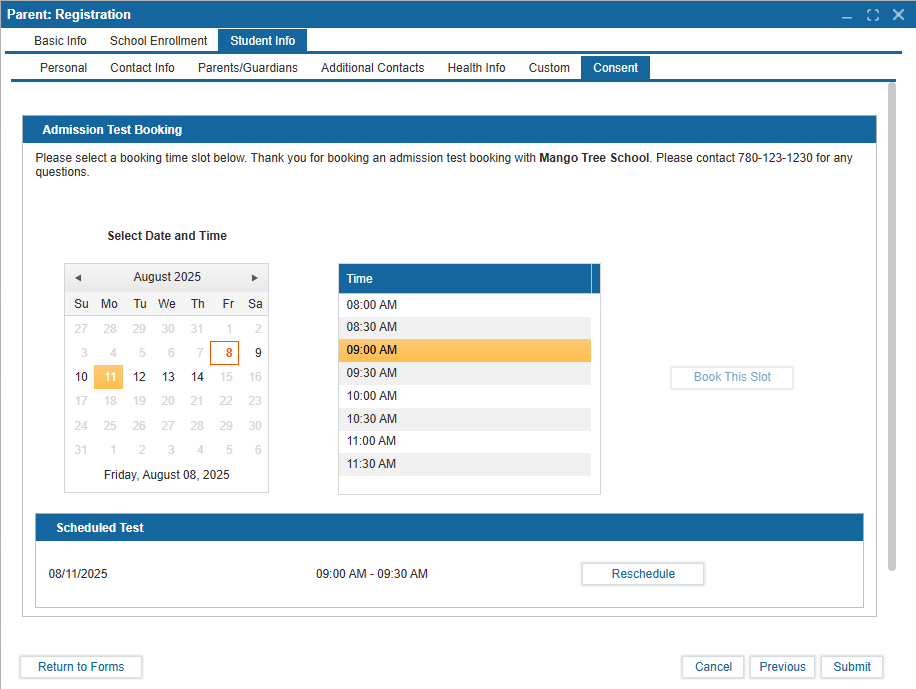Go to Parents/Guardians sub-tab
Screen dimensions: 916x689
click(247, 68)
